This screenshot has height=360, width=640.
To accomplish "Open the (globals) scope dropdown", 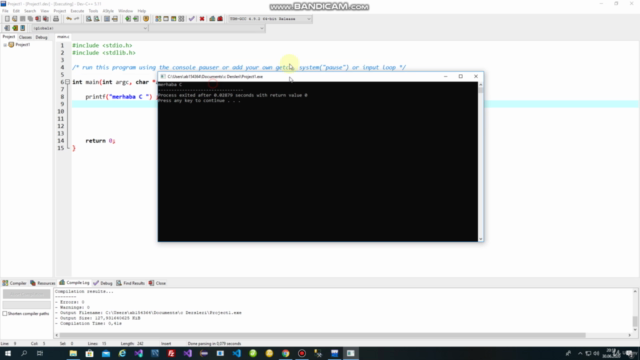I will pos(90,28).
